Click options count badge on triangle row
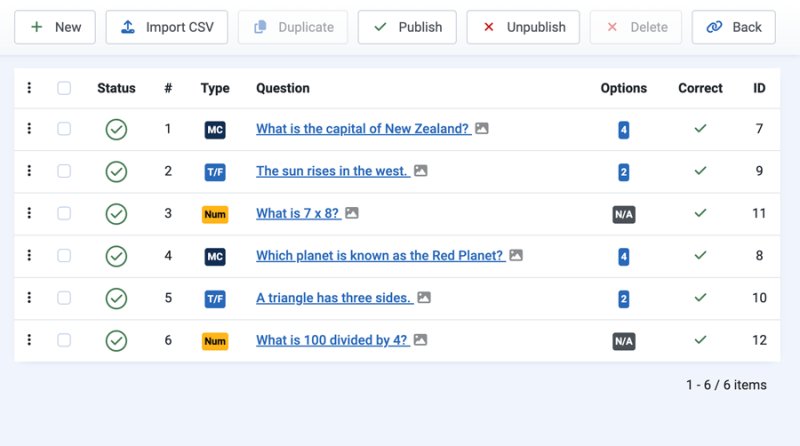800x446 pixels. pyautogui.click(x=623, y=299)
